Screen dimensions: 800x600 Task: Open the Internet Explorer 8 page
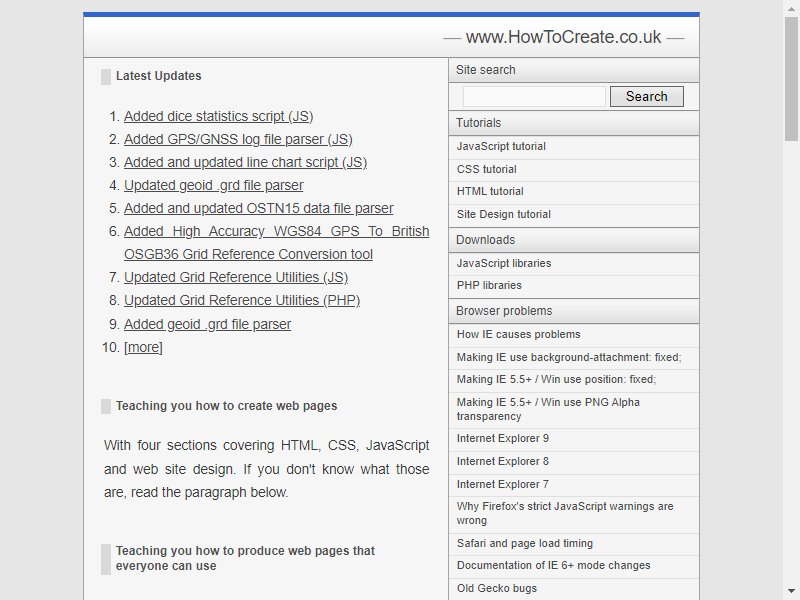574,461
